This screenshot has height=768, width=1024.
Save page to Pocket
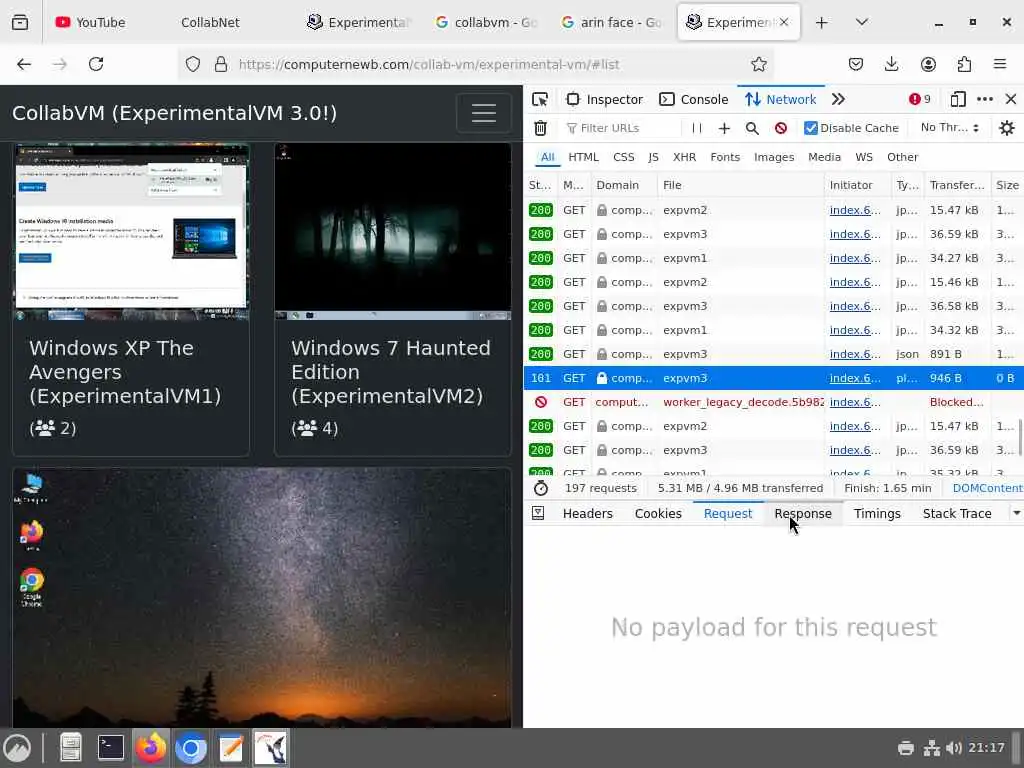coord(856,64)
